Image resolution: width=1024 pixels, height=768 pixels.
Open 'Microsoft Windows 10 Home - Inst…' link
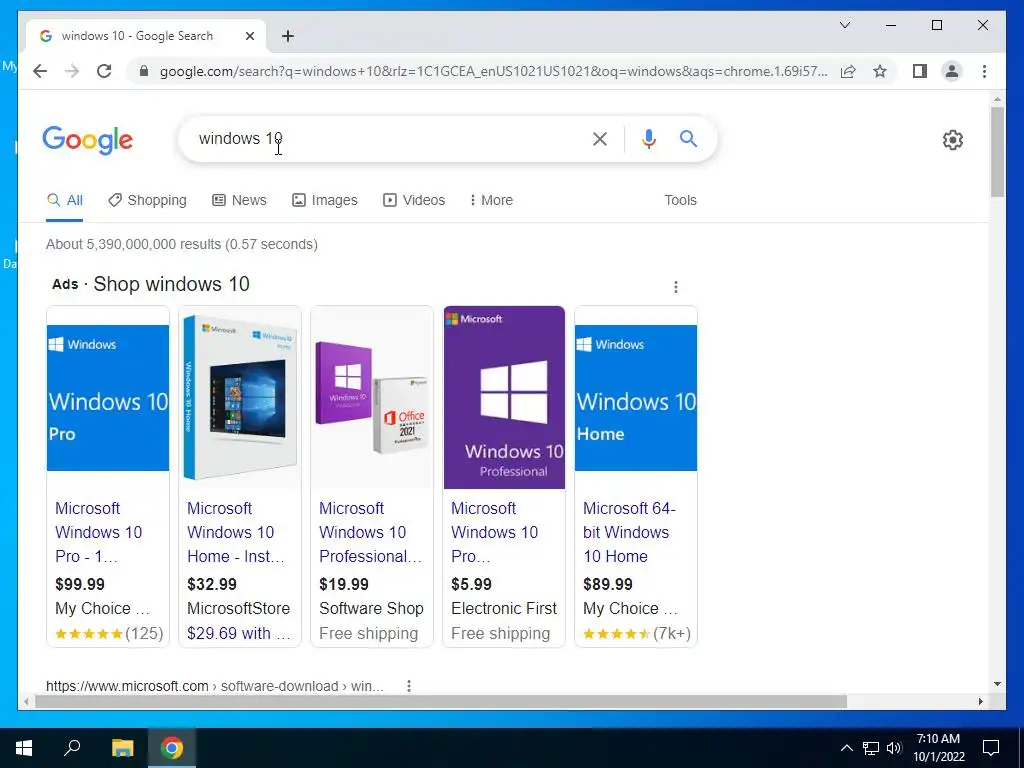click(x=236, y=532)
